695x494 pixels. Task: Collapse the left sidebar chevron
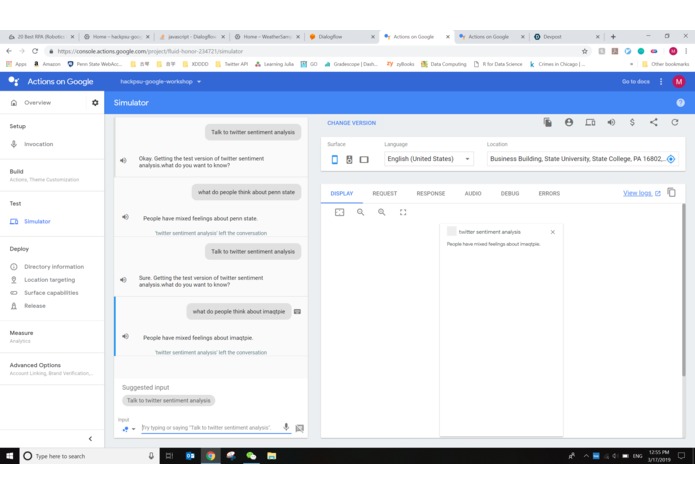[90, 439]
